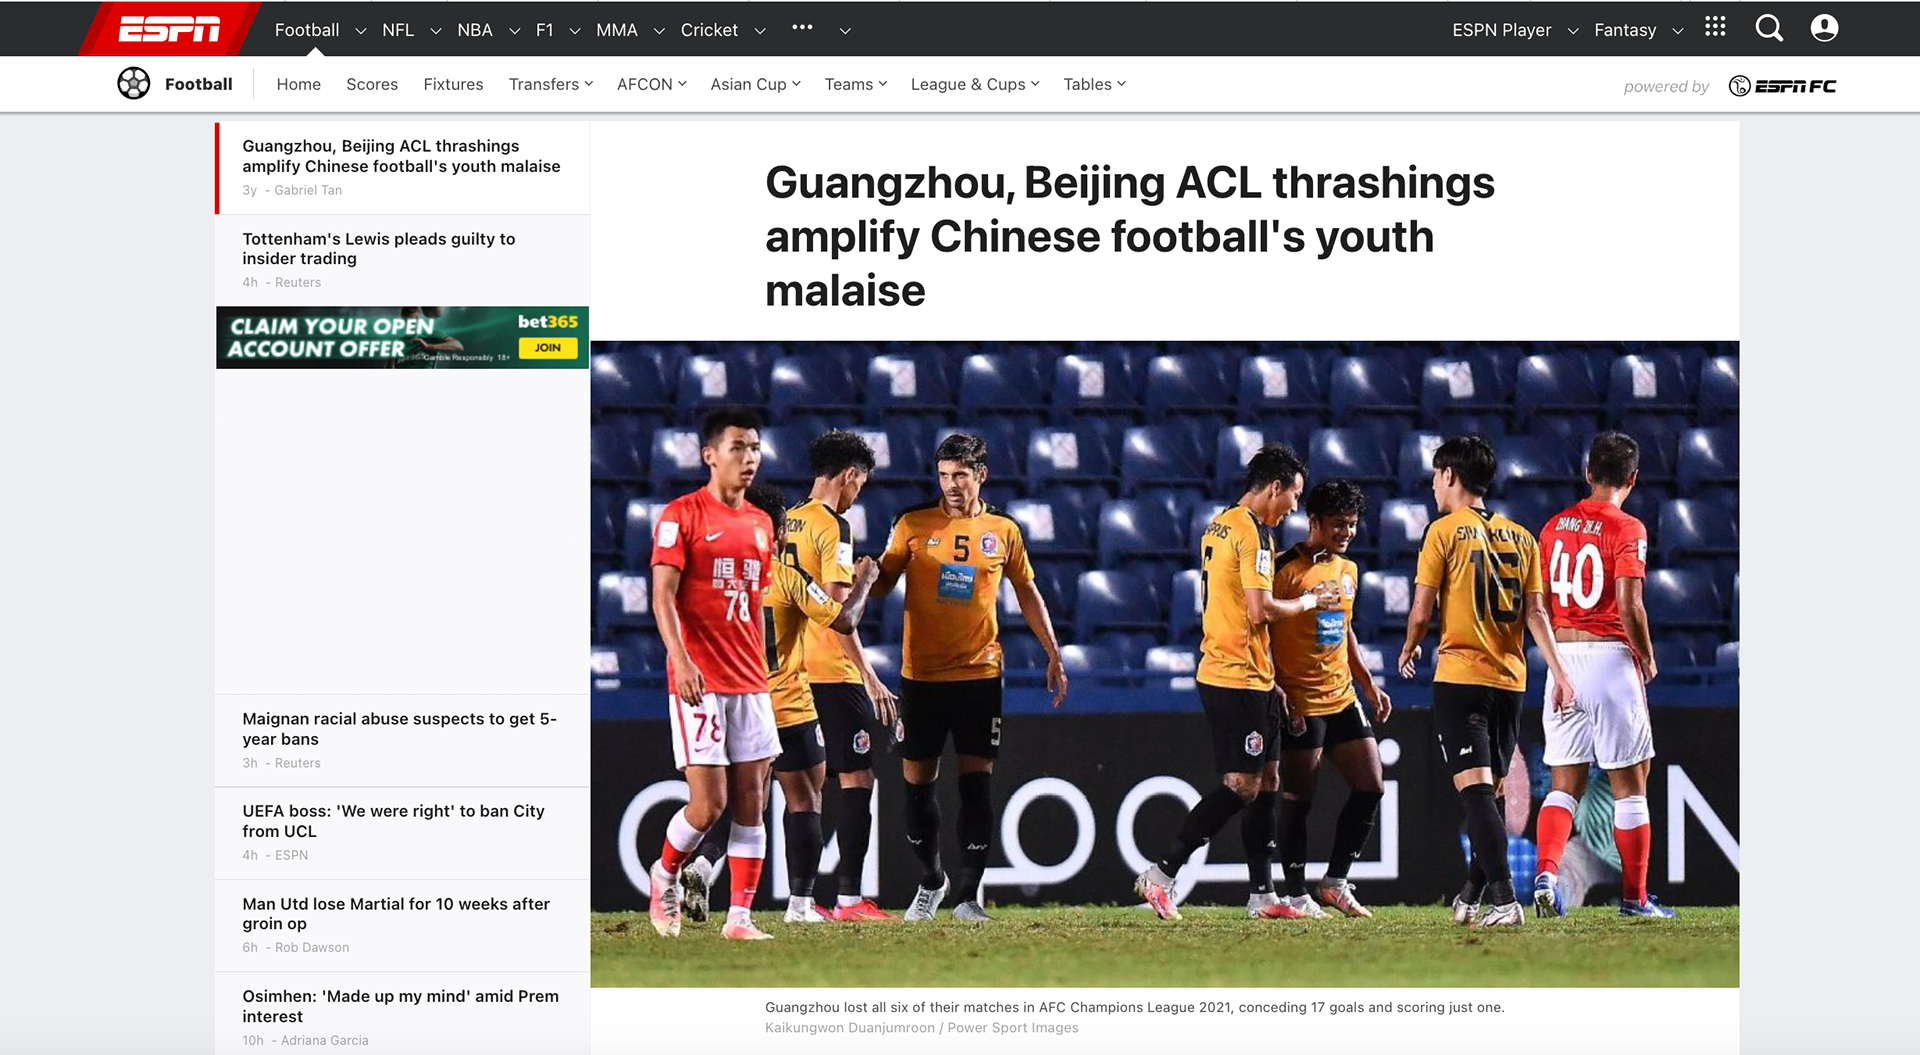Screen dimensions: 1920x1055
Task: Expand the League & Cups dropdown
Action: pos(975,84)
